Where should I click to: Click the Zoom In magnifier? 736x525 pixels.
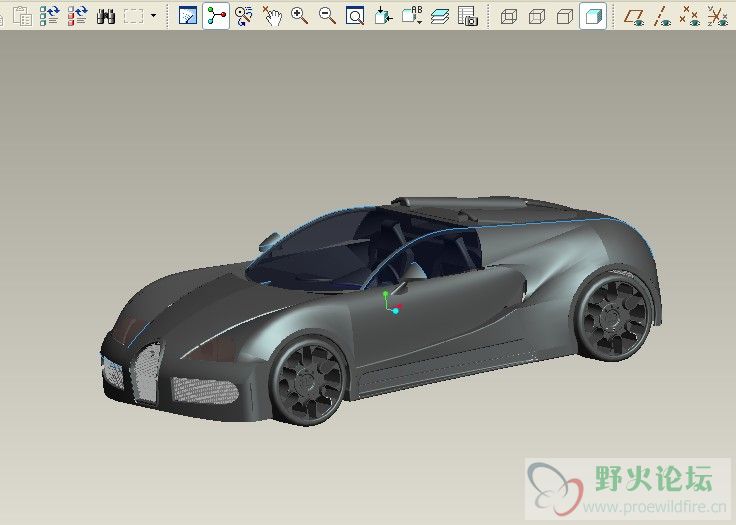click(299, 16)
